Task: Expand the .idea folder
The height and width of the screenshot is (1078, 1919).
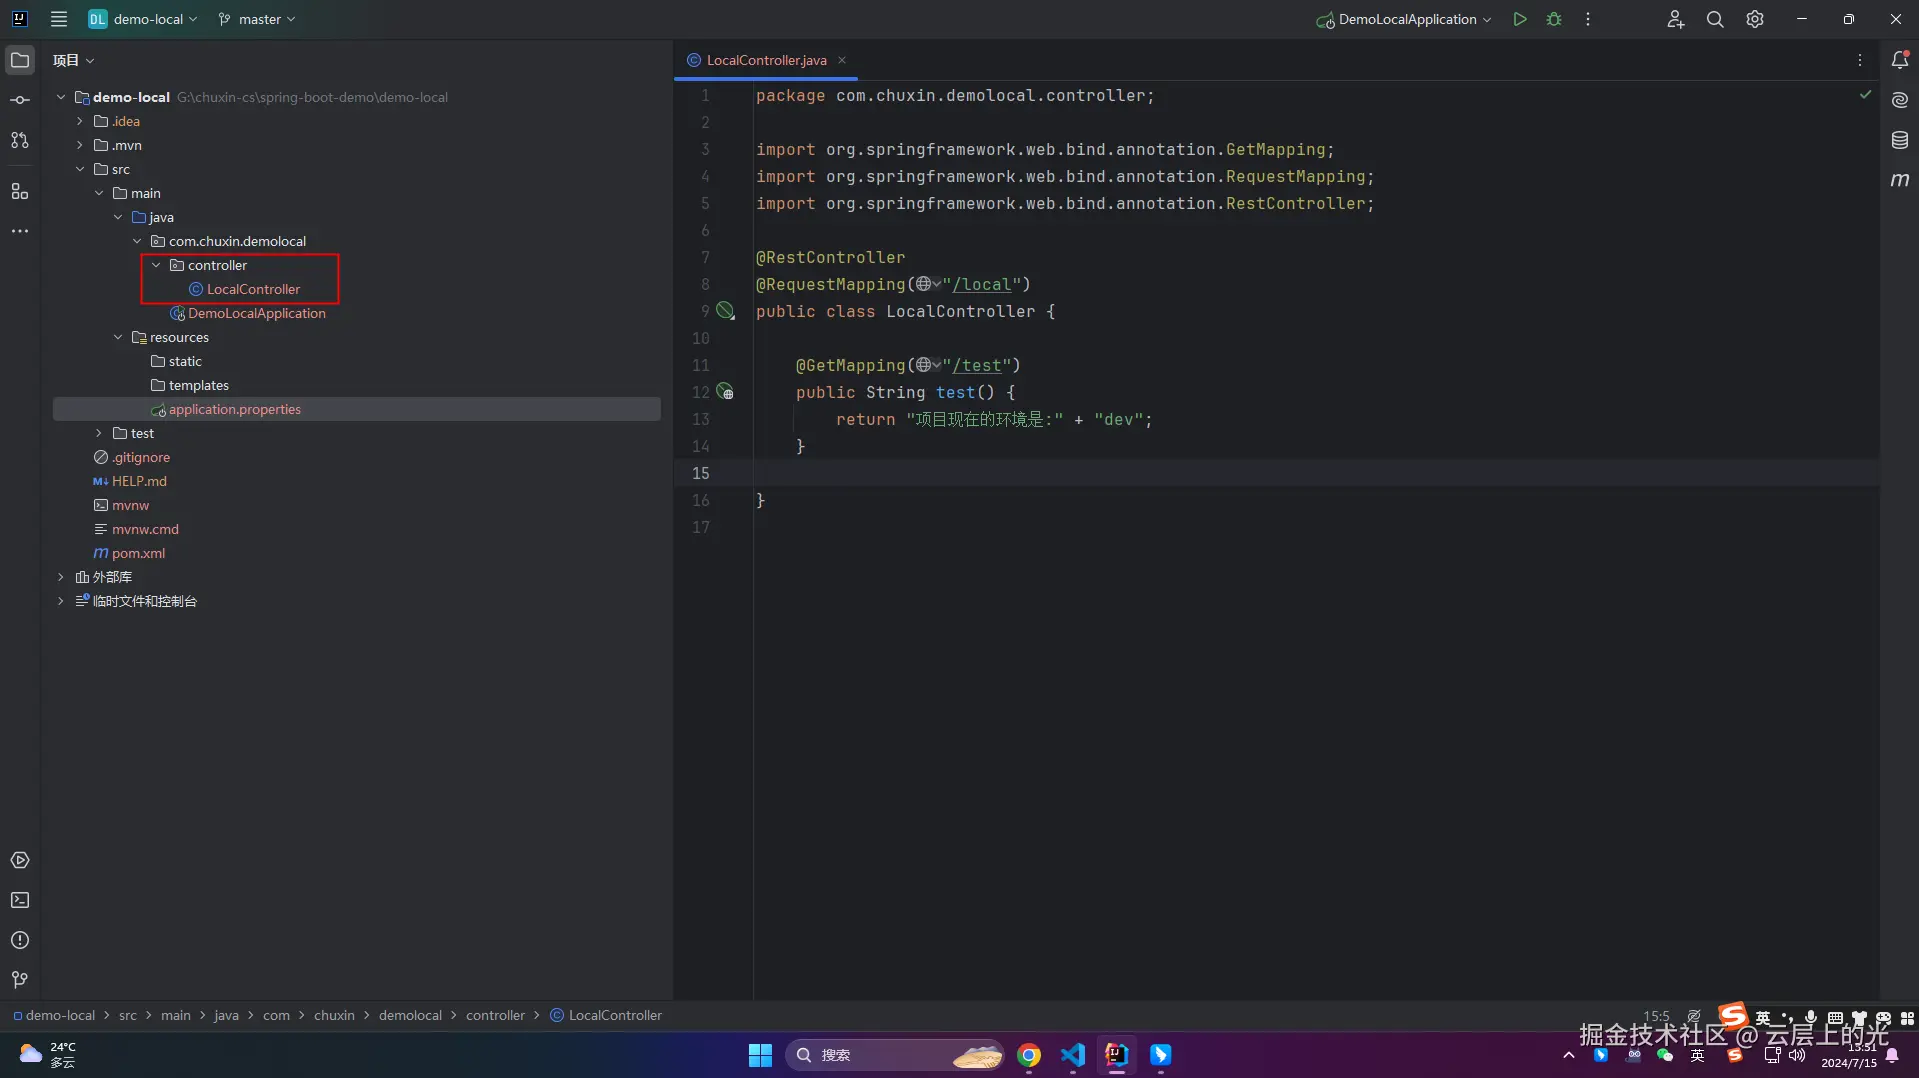Action: click(x=80, y=121)
